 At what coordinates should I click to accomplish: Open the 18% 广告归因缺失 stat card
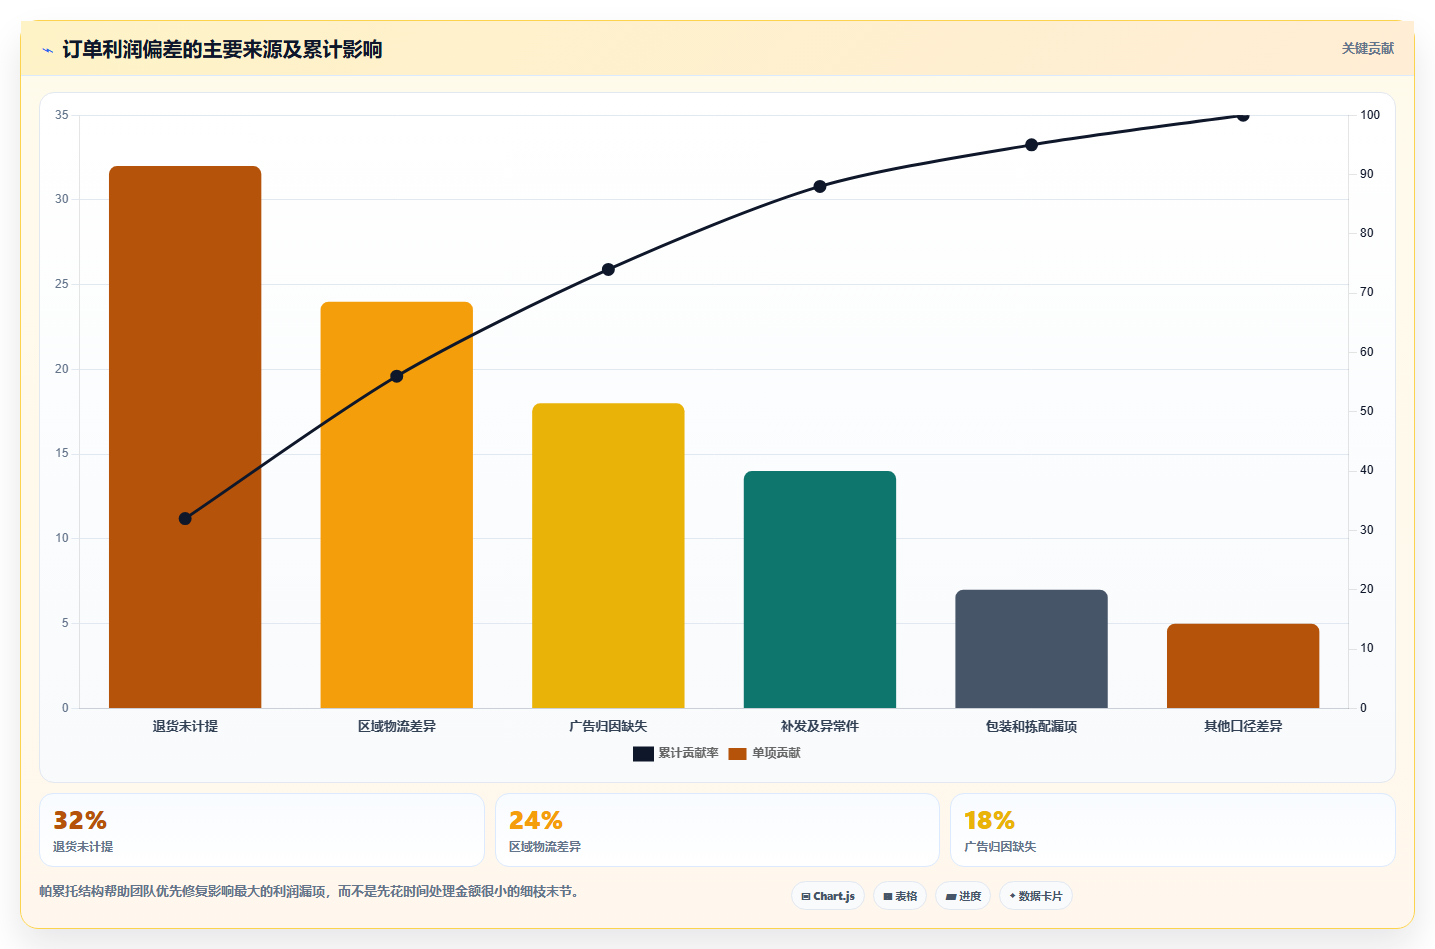coord(1173,830)
